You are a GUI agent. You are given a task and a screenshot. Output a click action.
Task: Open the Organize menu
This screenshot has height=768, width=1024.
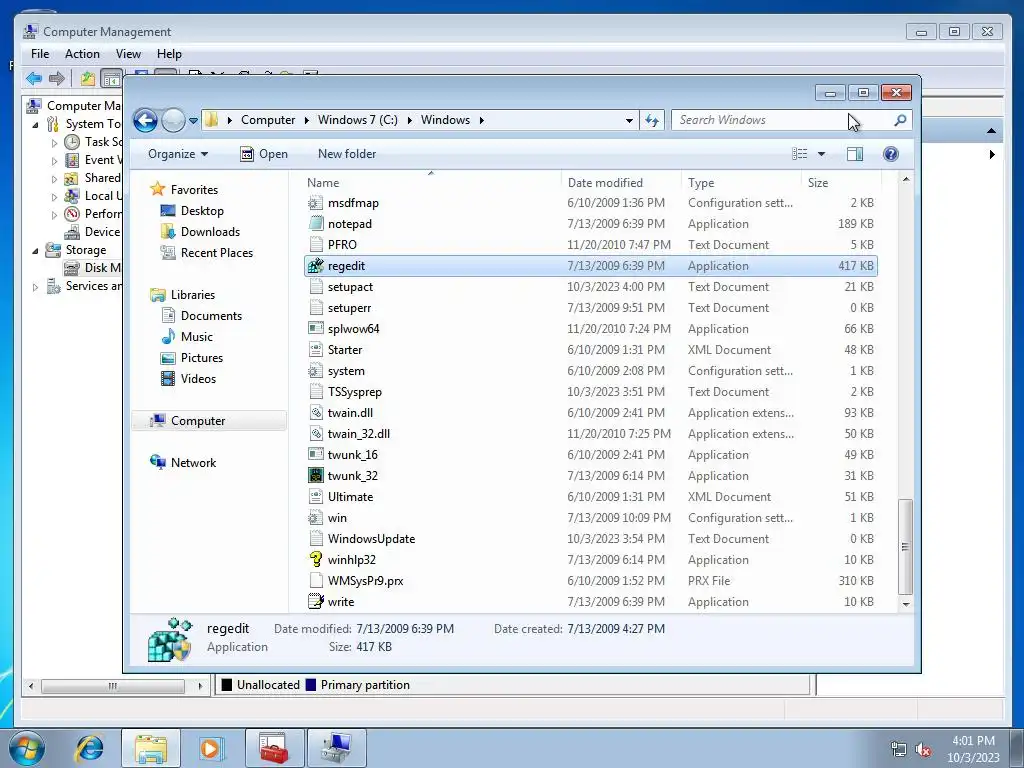(x=178, y=154)
